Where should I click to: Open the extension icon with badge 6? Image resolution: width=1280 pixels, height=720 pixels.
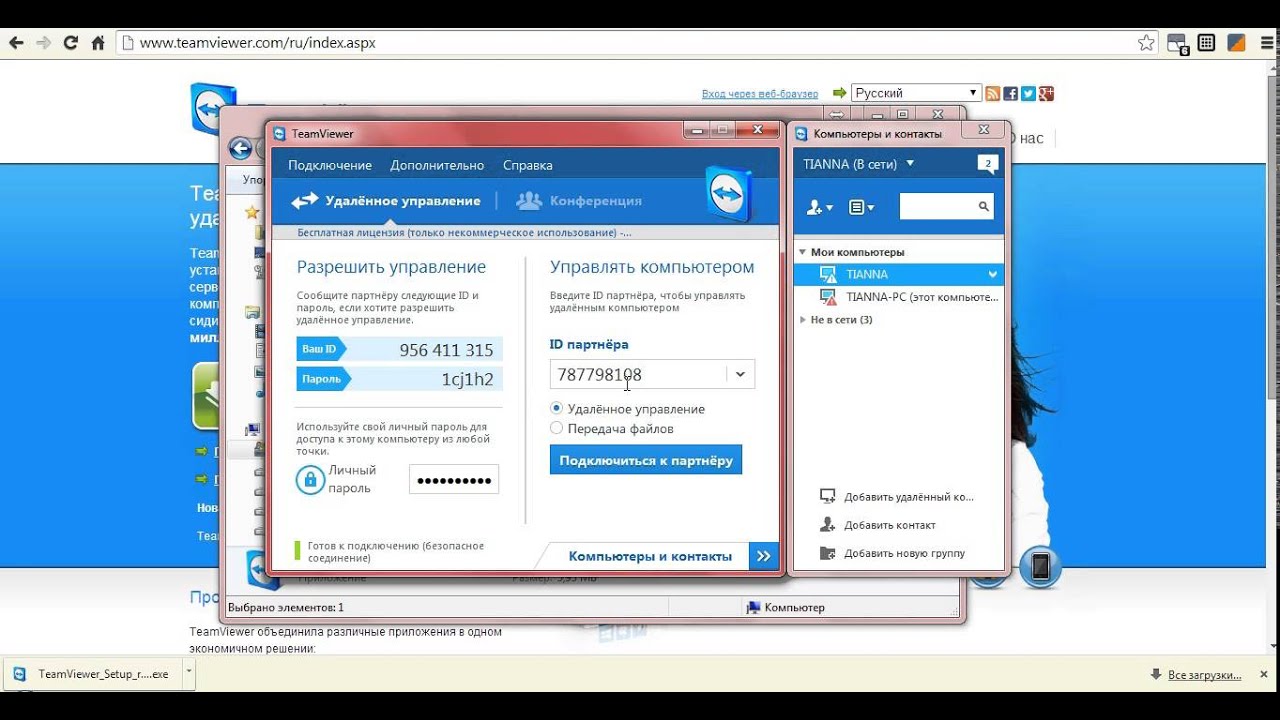coord(1177,43)
